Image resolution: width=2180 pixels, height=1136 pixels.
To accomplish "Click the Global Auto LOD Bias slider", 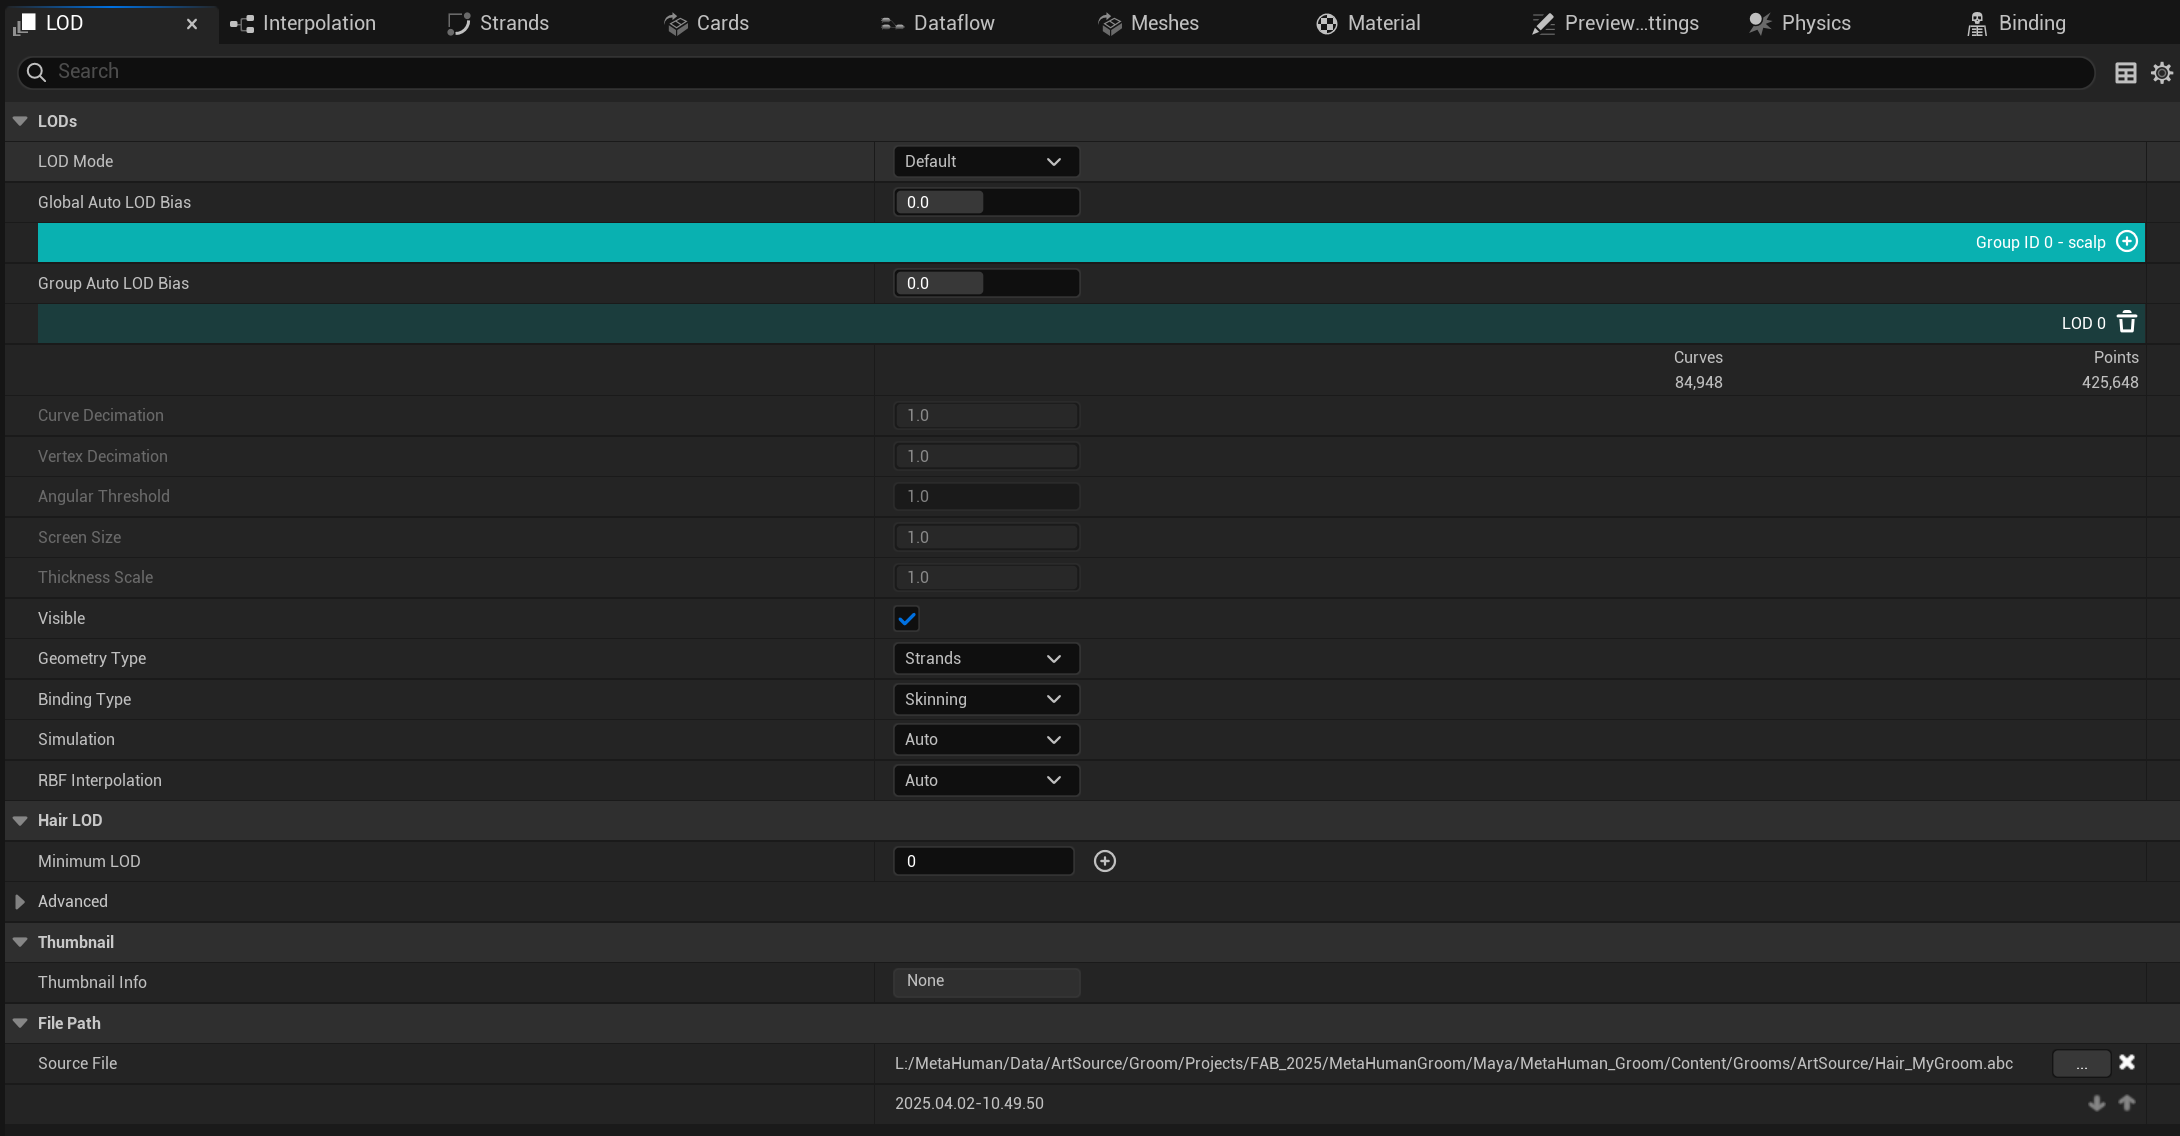I will tap(986, 202).
